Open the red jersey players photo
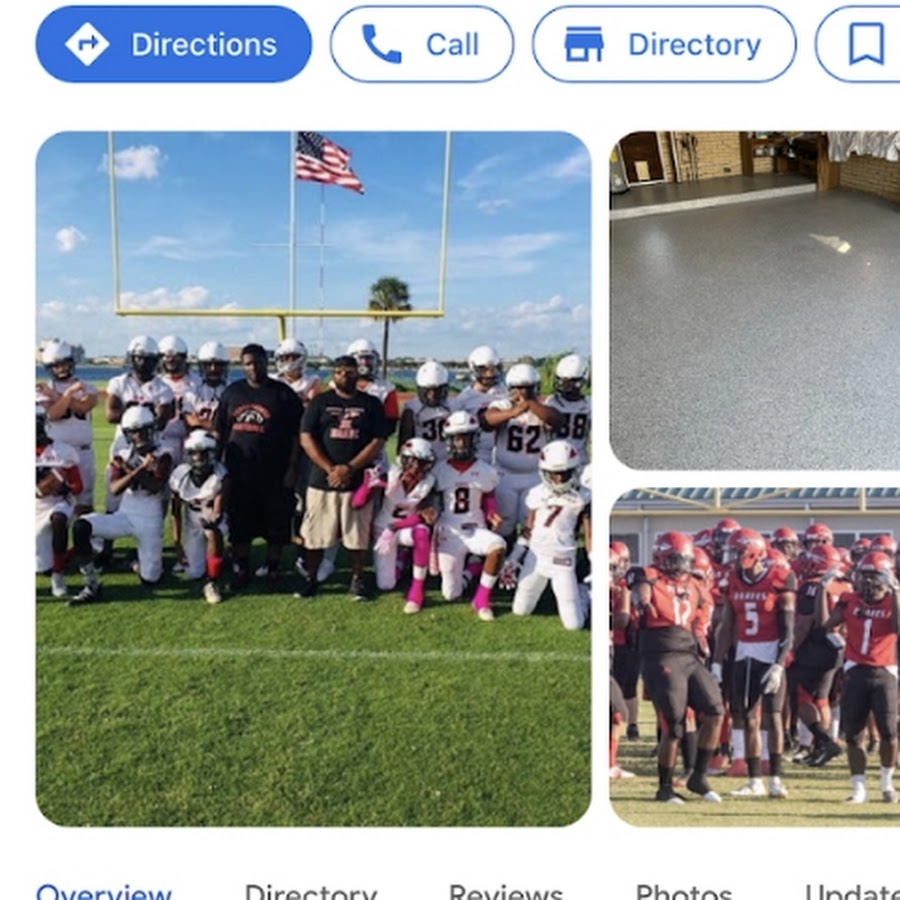The width and height of the screenshot is (900, 900). click(x=755, y=657)
